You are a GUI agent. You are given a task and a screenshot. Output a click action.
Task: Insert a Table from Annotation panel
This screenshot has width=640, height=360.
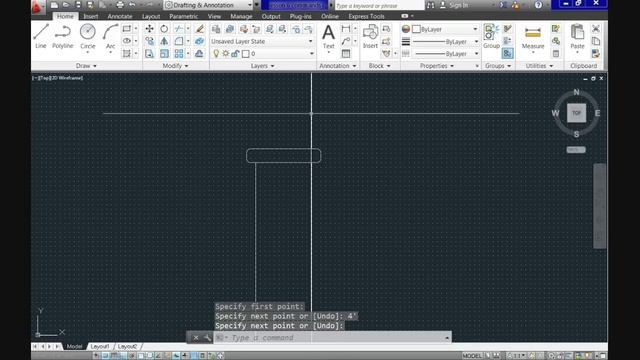[346, 53]
